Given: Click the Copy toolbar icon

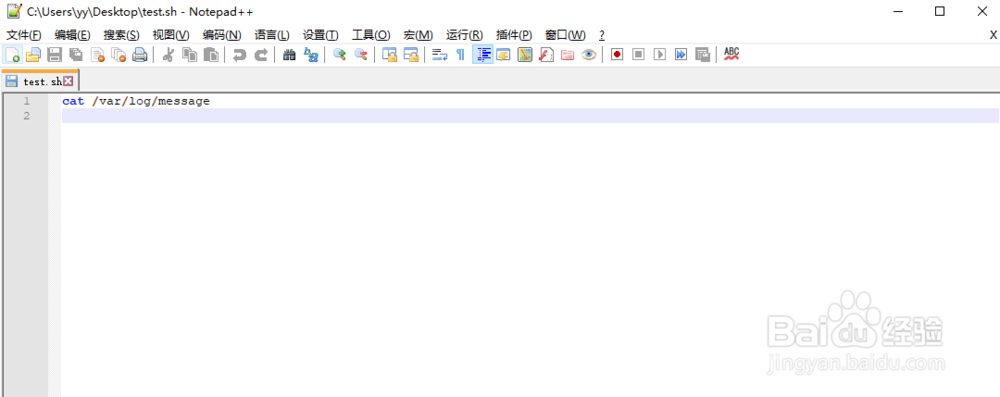Looking at the screenshot, I should (x=189, y=55).
